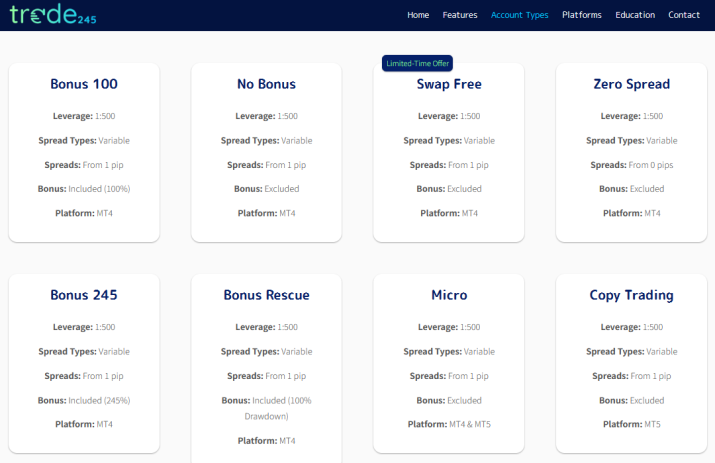Open the Features menu item
The height and width of the screenshot is (463, 715).
click(460, 15)
